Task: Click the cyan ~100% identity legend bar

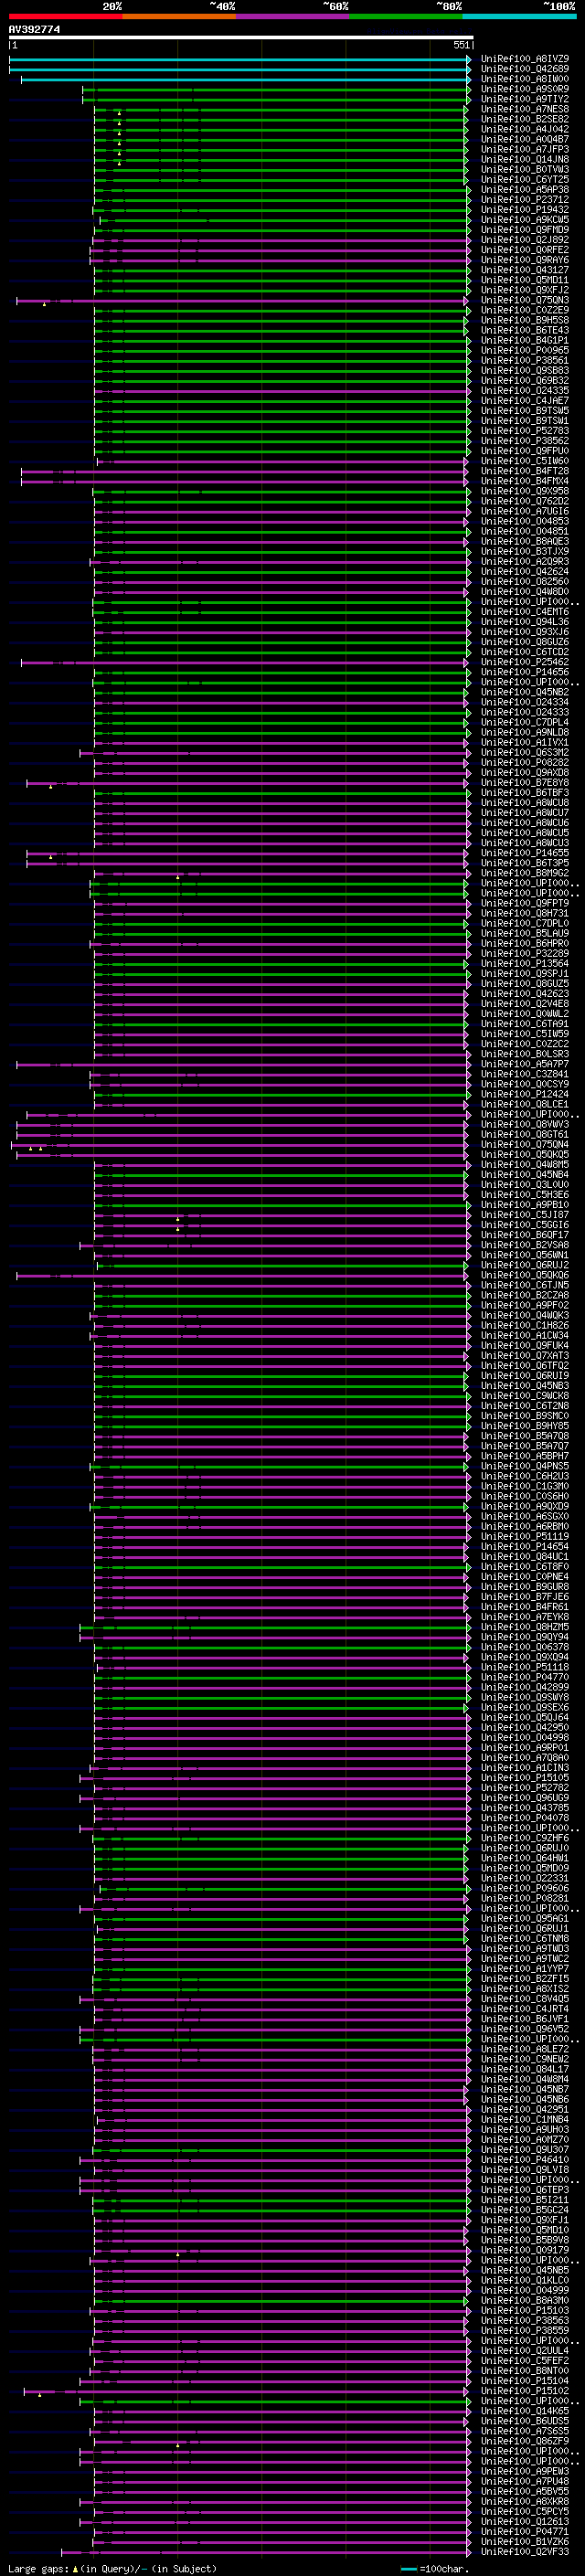Action: (x=519, y=16)
